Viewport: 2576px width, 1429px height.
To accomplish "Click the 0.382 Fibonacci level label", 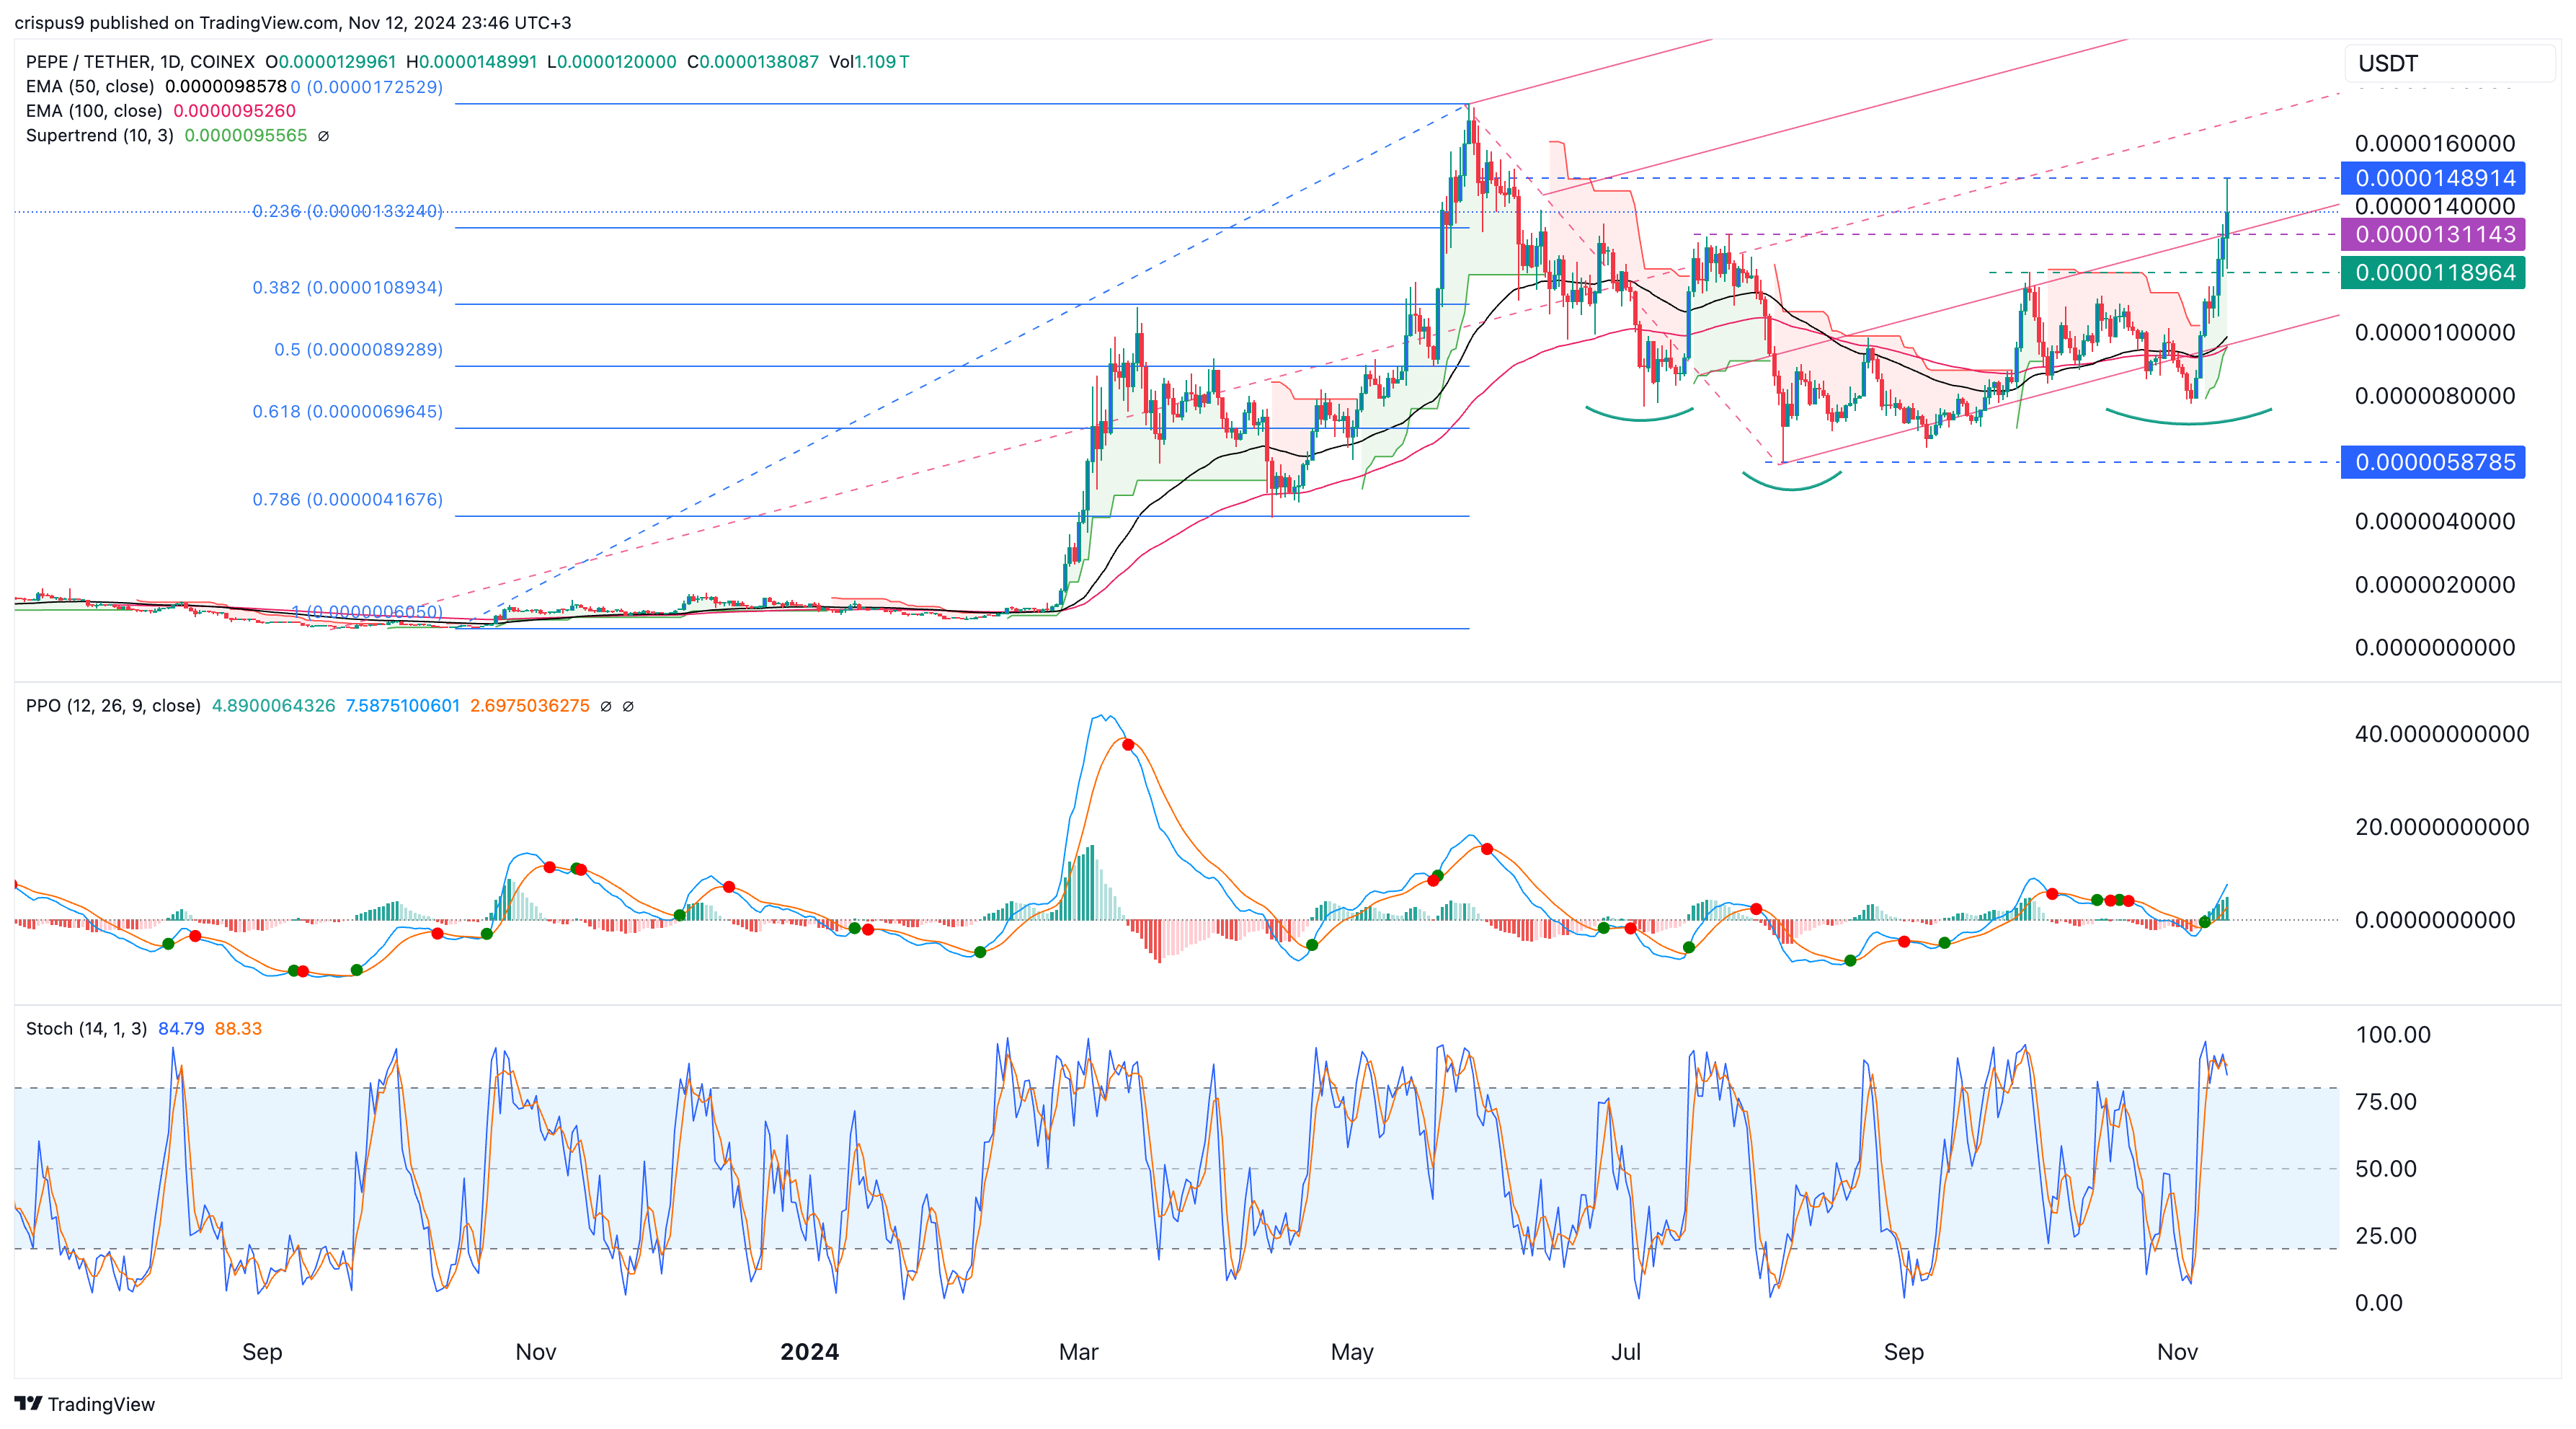I will coord(347,288).
